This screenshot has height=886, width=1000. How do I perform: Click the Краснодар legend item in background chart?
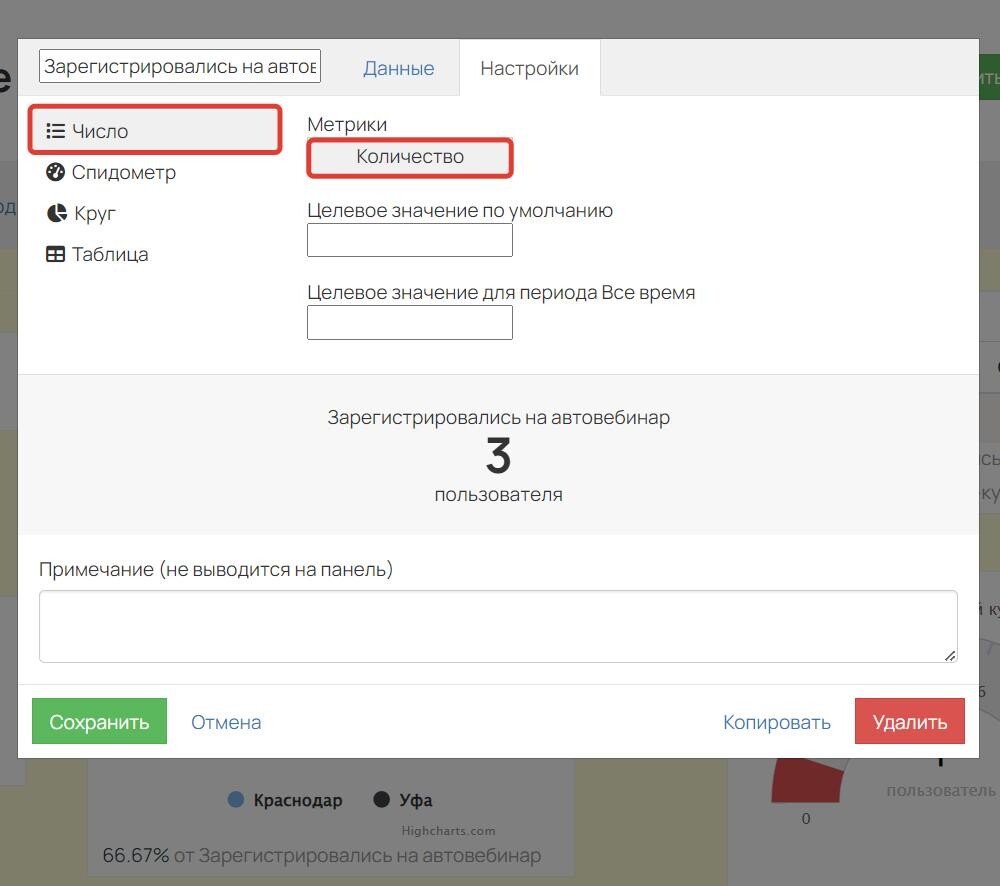pos(286,800)
